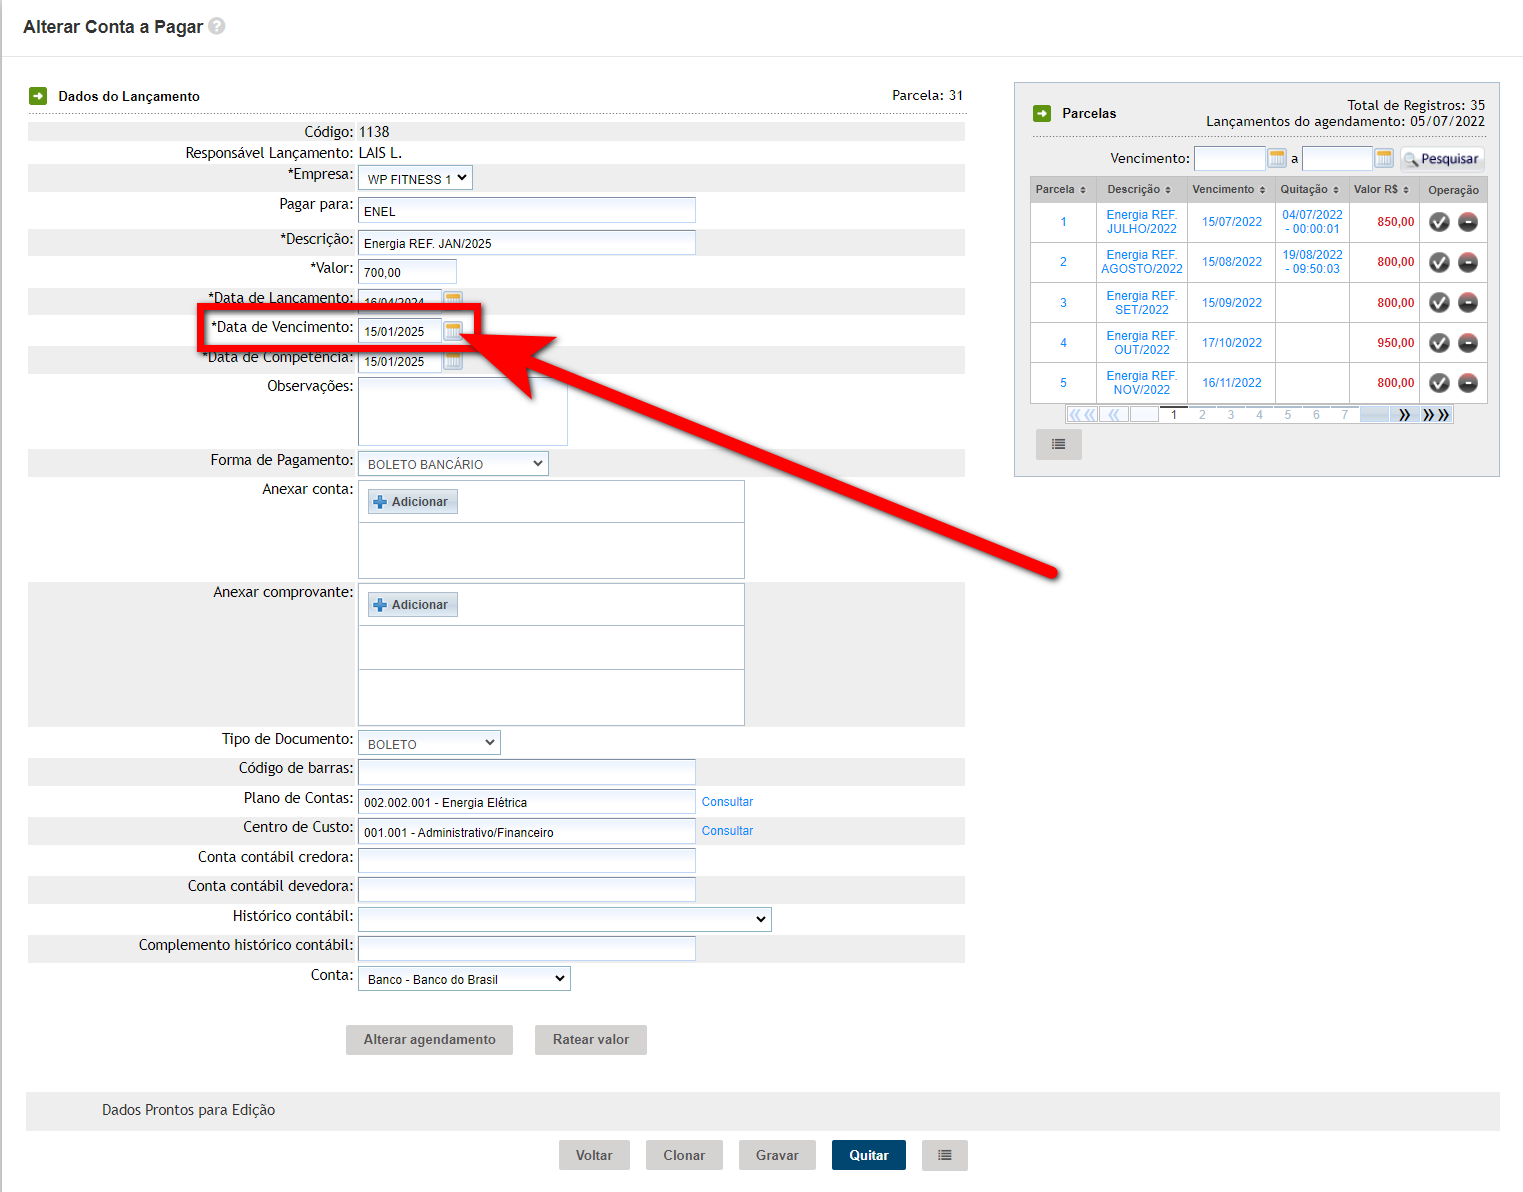The height and width of the screenshot is (1192, 1523).
Task: Expand the Conta dropdown Banco do Brasil
Action: tap(464, 979)
